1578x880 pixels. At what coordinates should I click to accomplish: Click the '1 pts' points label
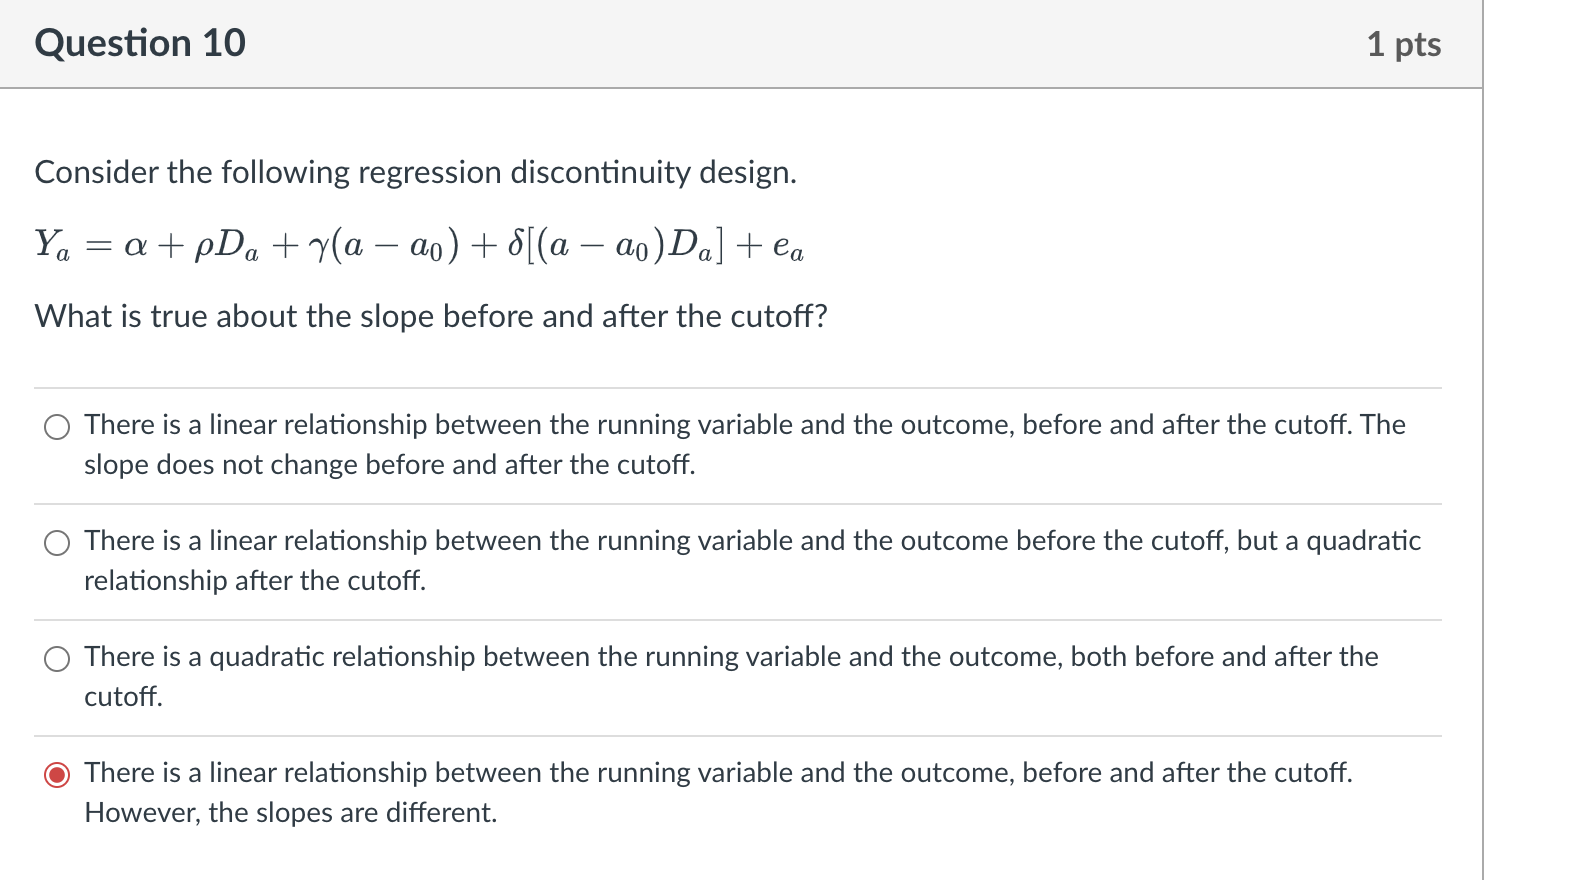point(1404,44)
